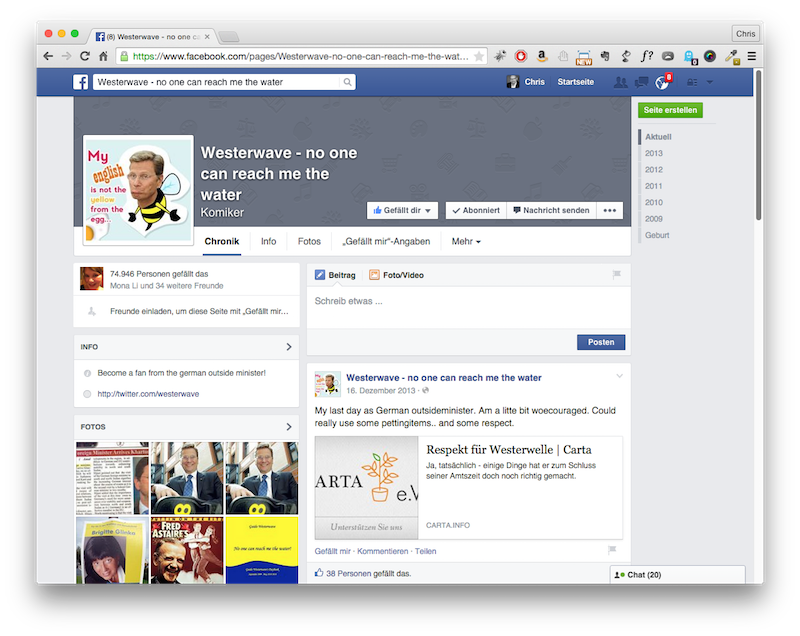
Task: Click the Amazon extension icon
Action: [x=542, y=57]
